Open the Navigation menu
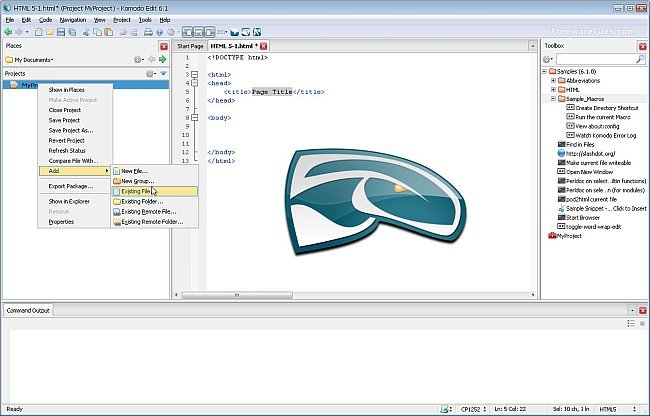650x416 pixels. click(73, 20)
